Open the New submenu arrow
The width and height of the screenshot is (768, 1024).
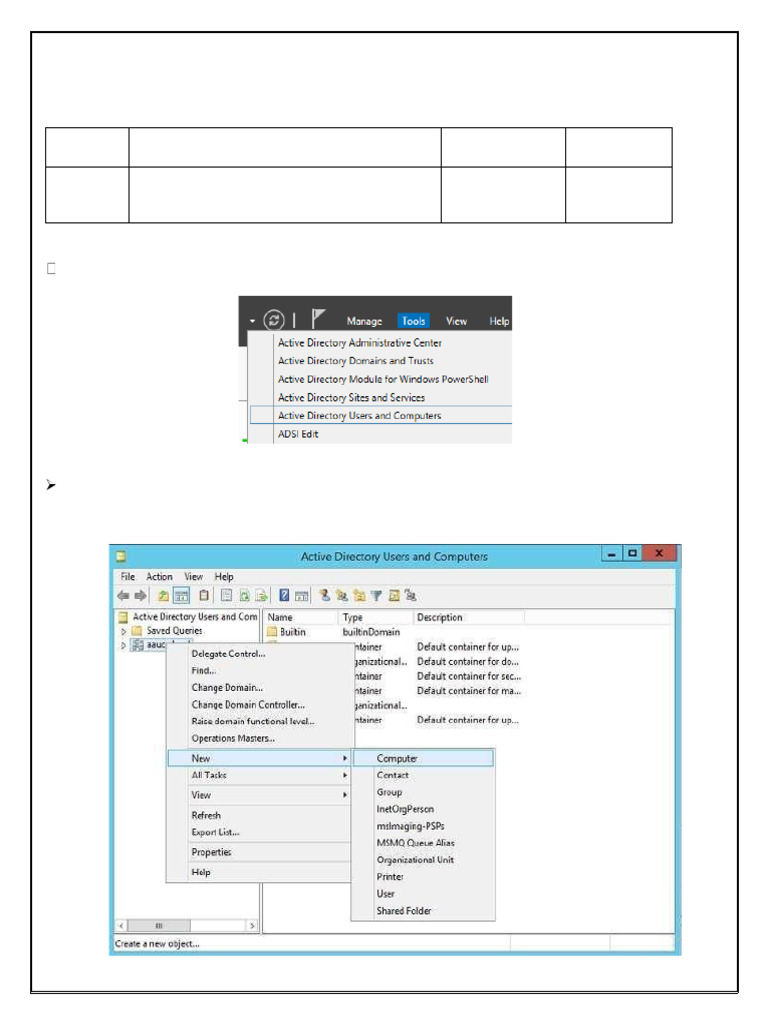click(345, 758)
